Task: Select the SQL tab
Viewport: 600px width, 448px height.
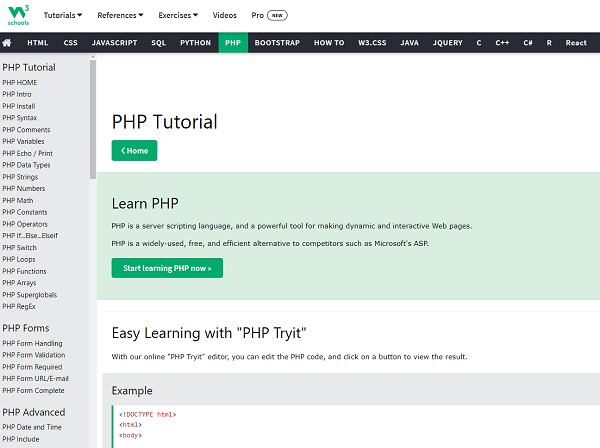Action: (x=158, y=43)
